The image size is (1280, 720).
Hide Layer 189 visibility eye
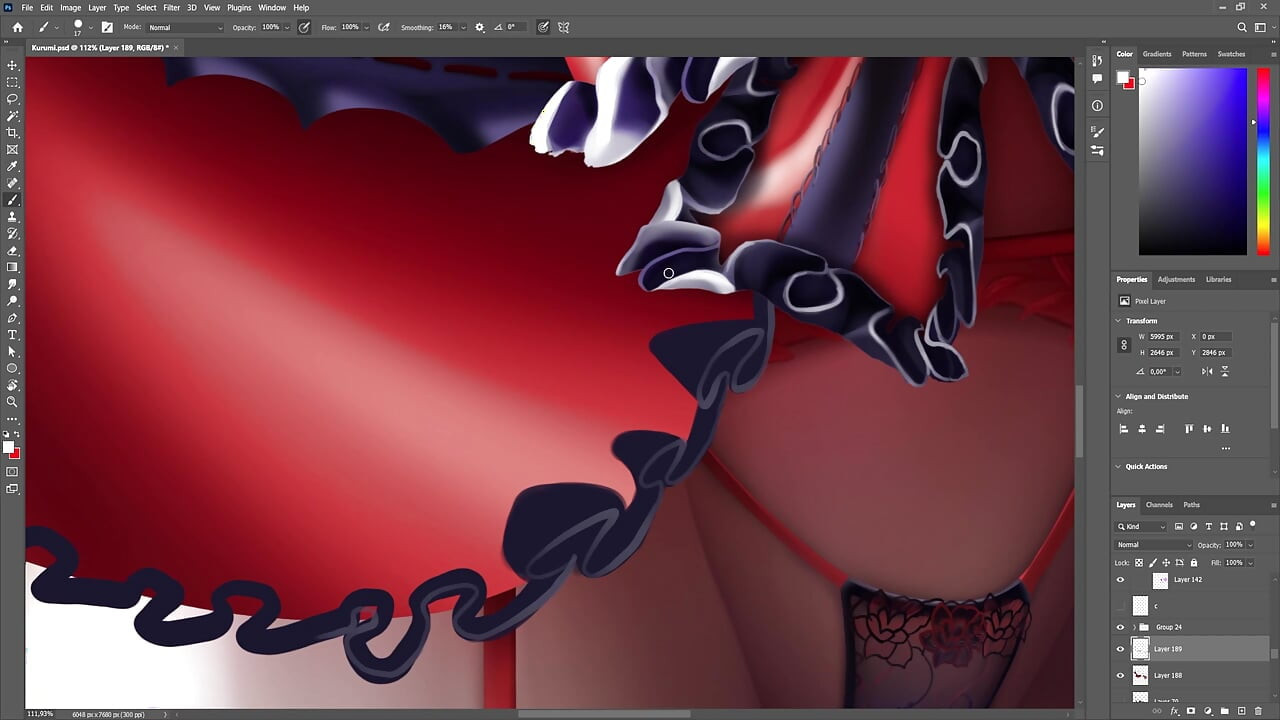[1120, 649]
